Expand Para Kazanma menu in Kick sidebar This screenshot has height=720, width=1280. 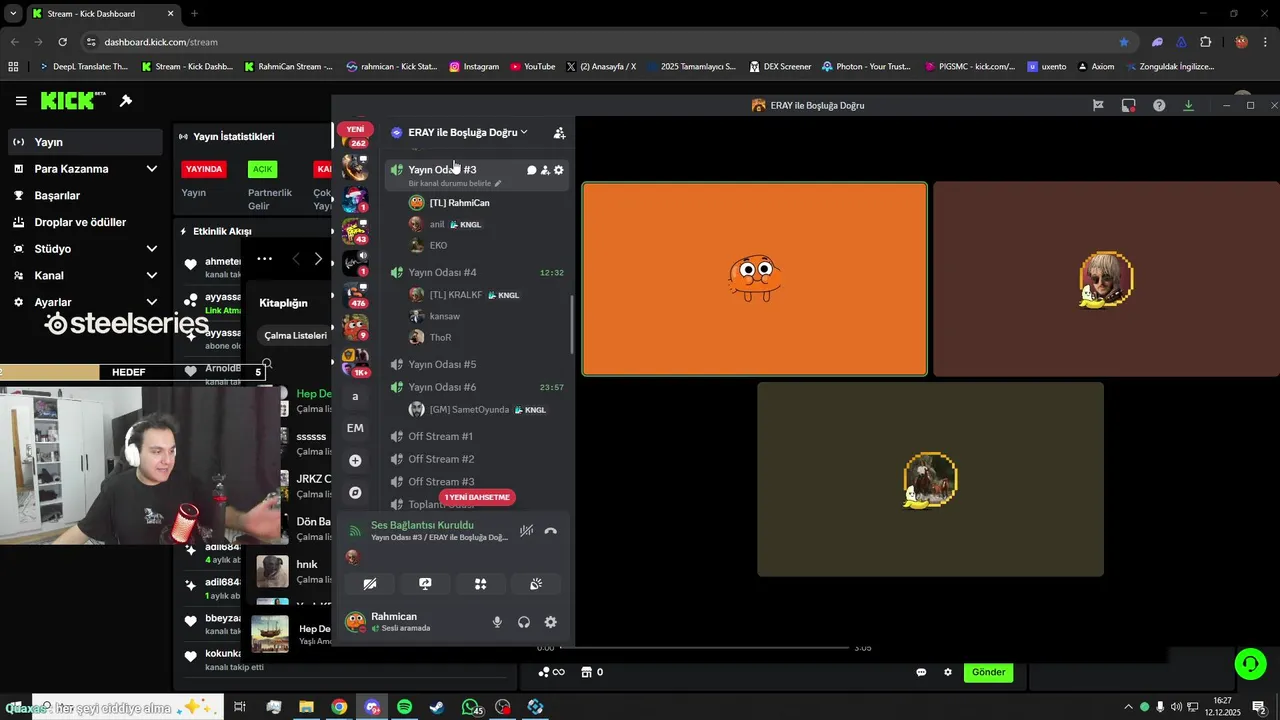[84, 169]
